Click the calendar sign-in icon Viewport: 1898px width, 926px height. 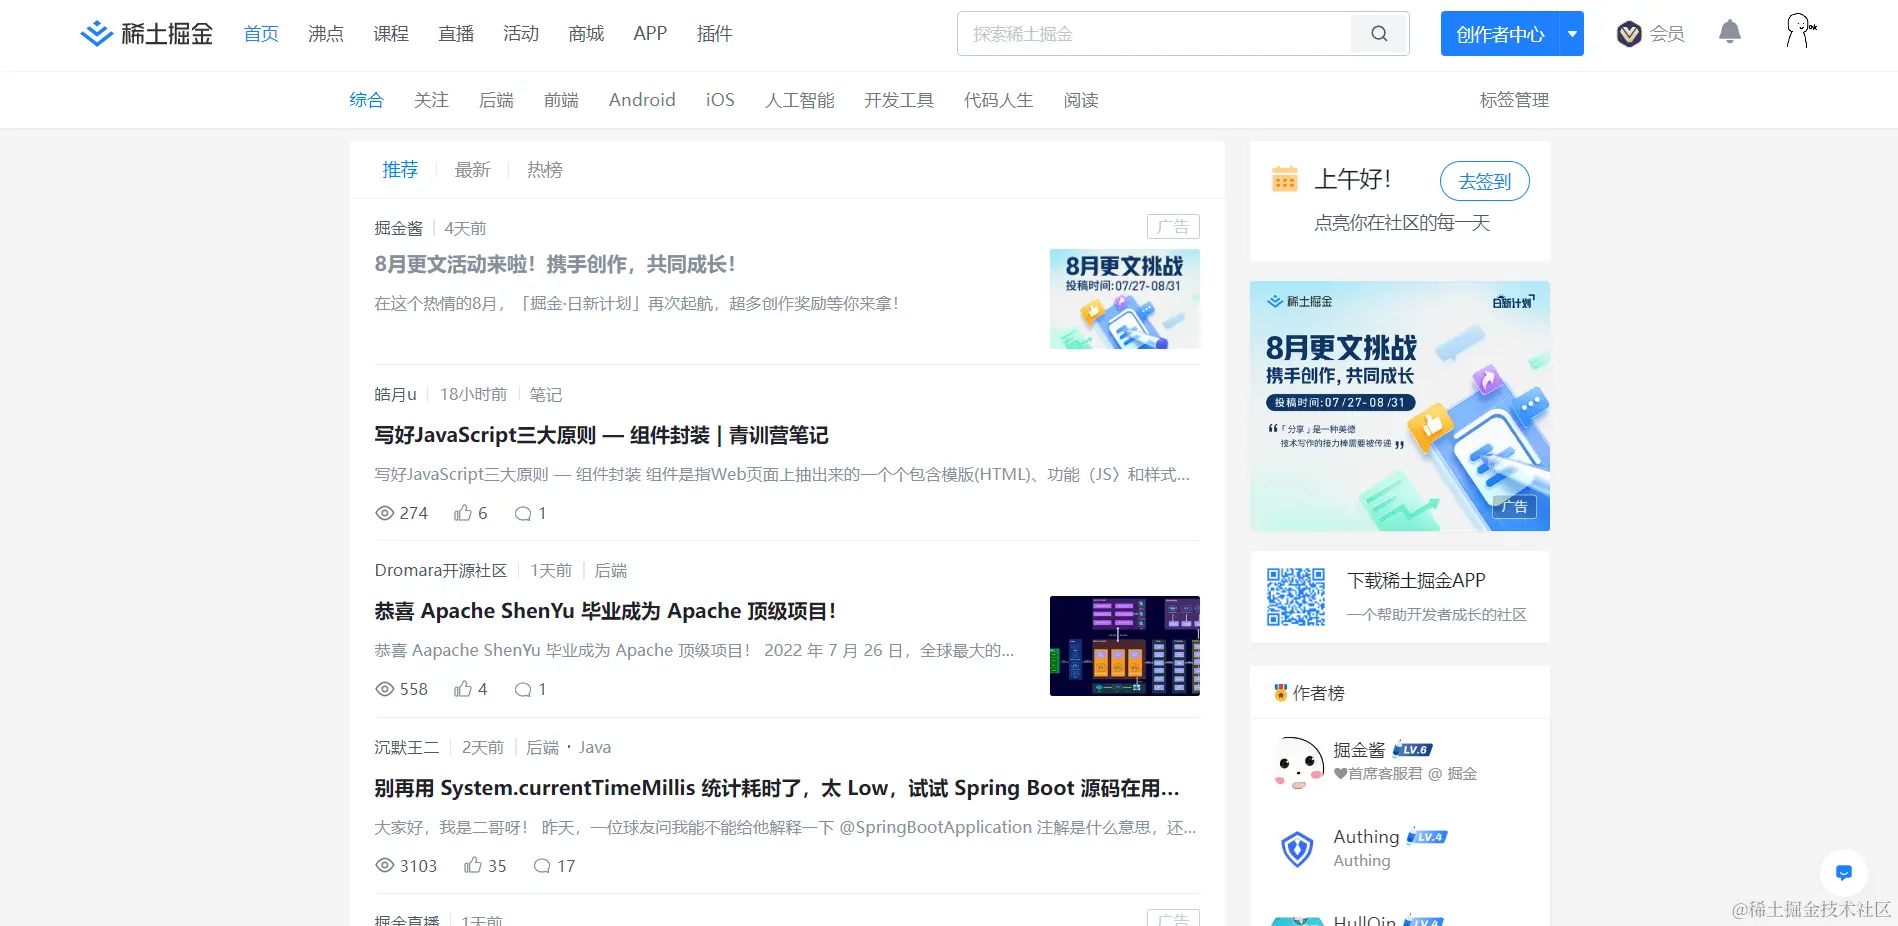click(1284, 179)
